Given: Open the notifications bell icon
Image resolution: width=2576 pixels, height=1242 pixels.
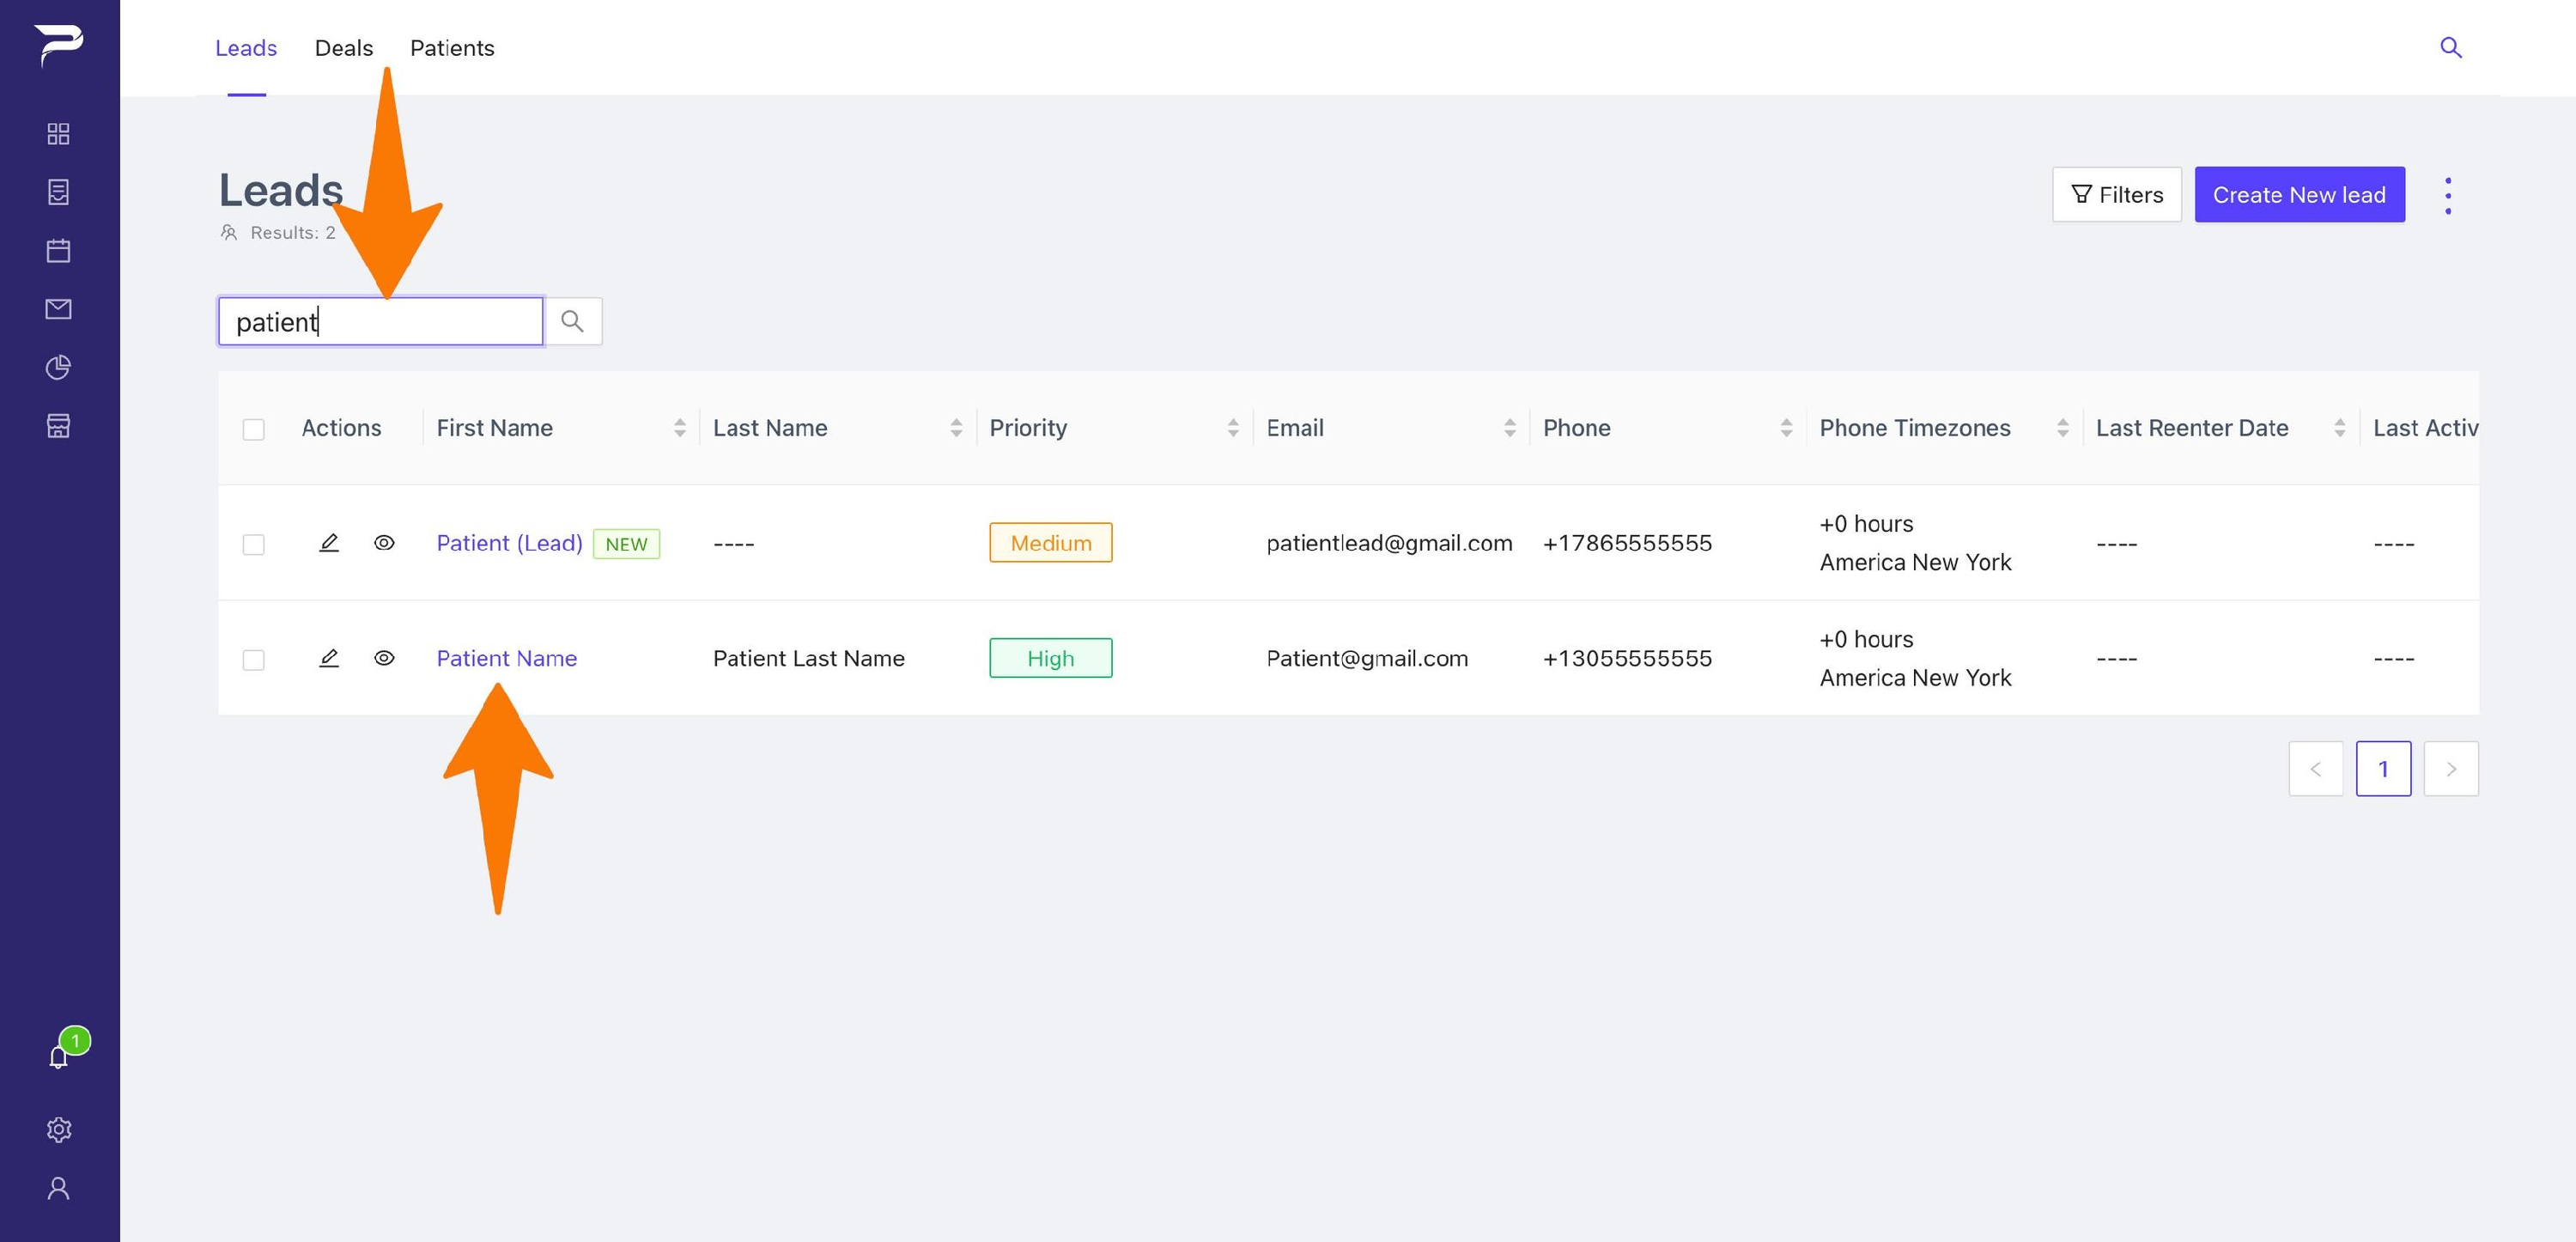Looking at the screenshot, I should (x=58, y=1057).
